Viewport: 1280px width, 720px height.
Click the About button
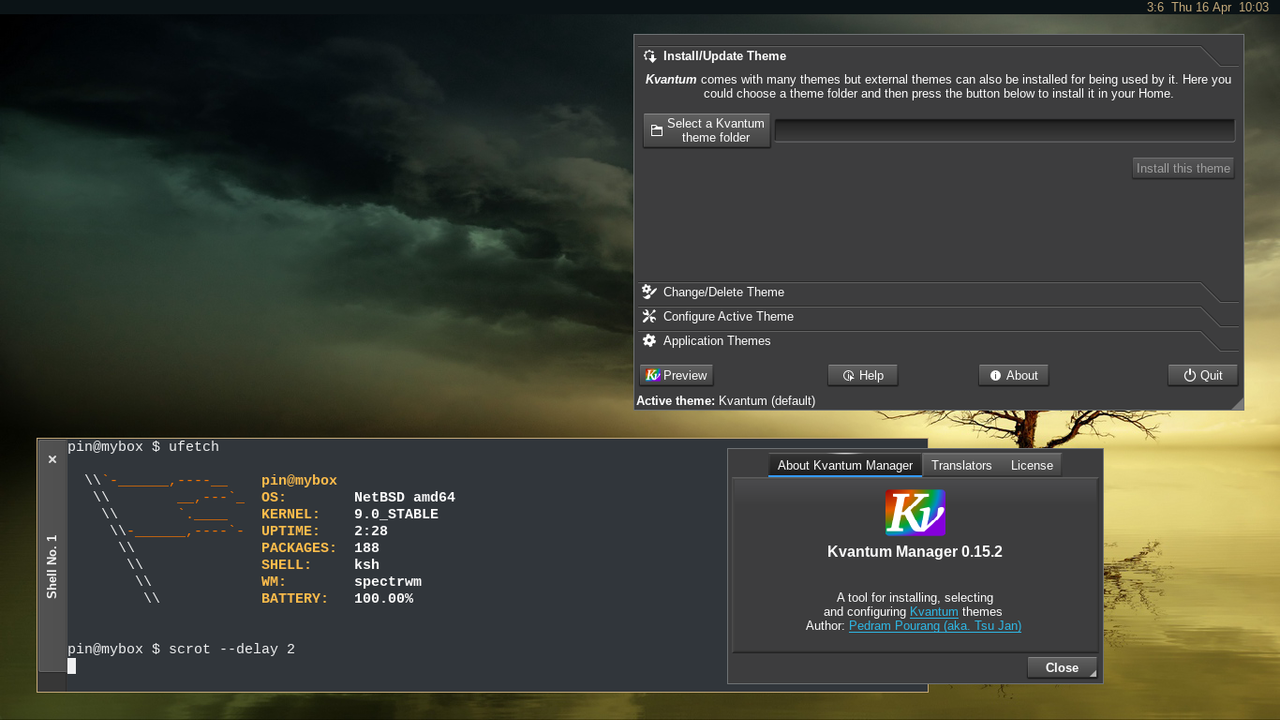point(1013,375)
